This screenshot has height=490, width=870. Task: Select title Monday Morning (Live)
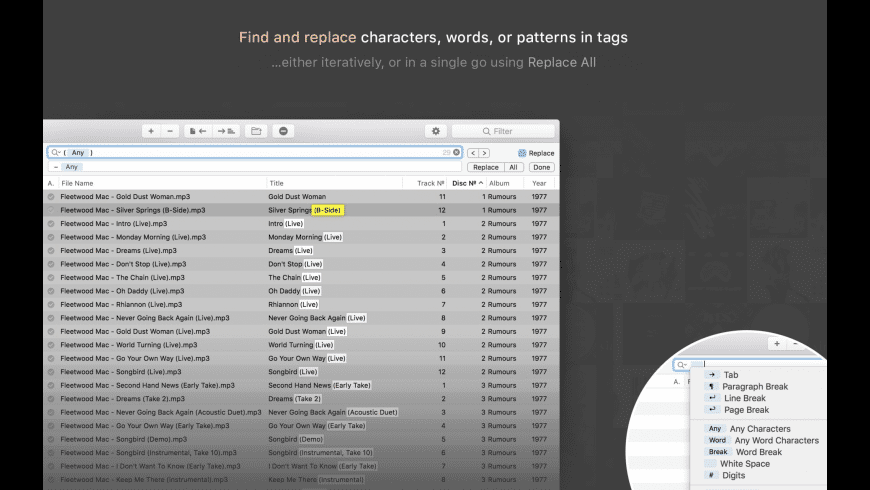coord(305,237)
